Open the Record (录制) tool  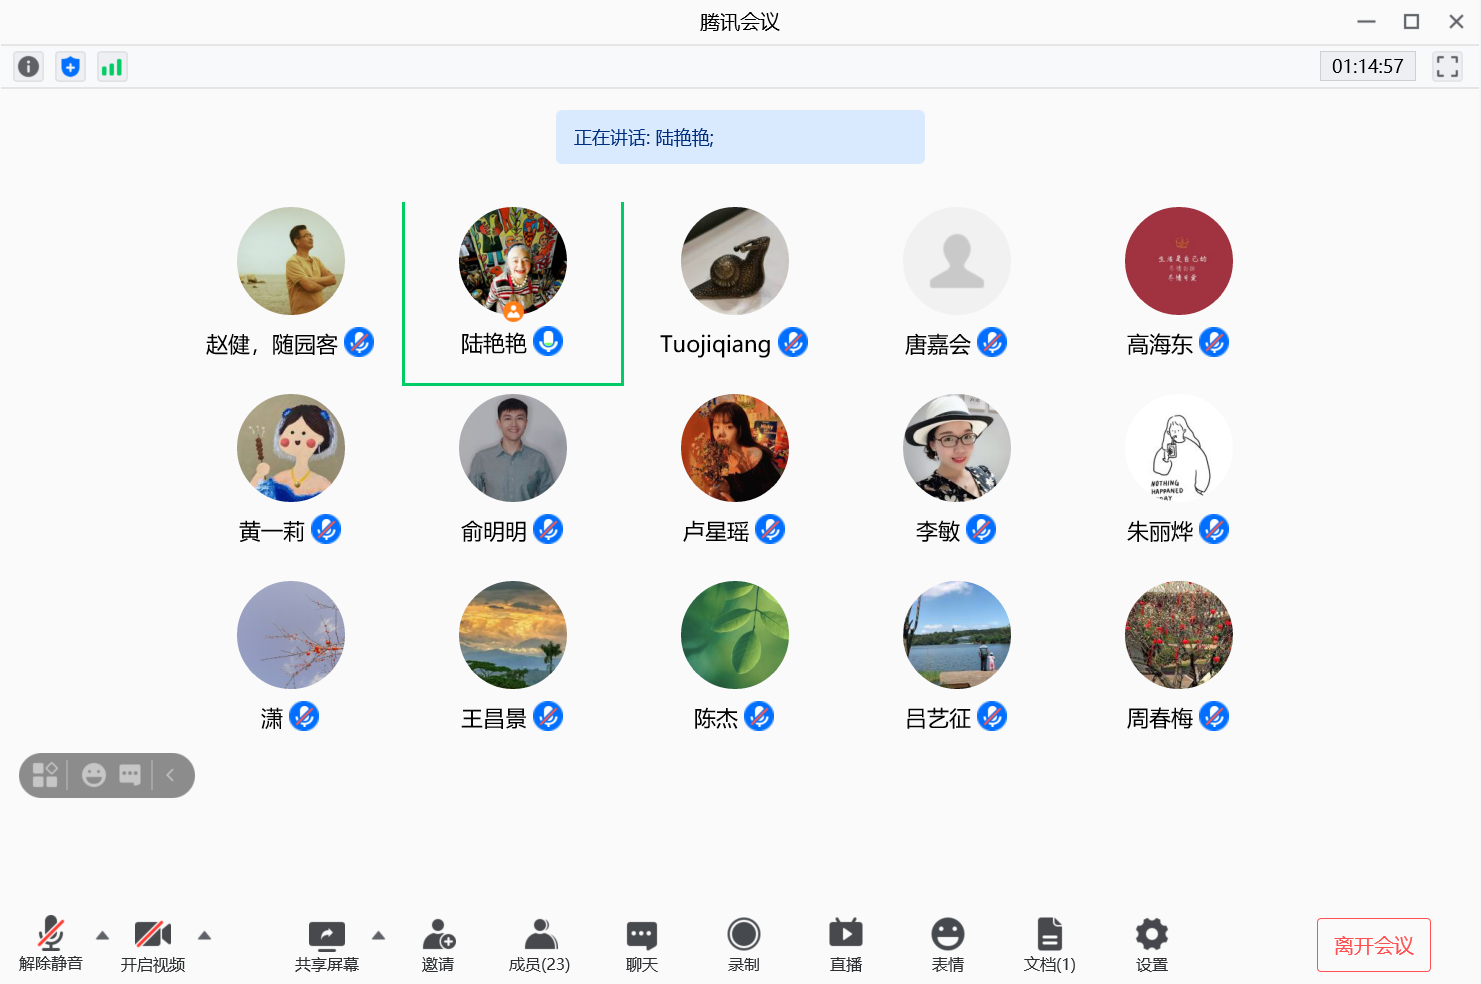(743, 944)
